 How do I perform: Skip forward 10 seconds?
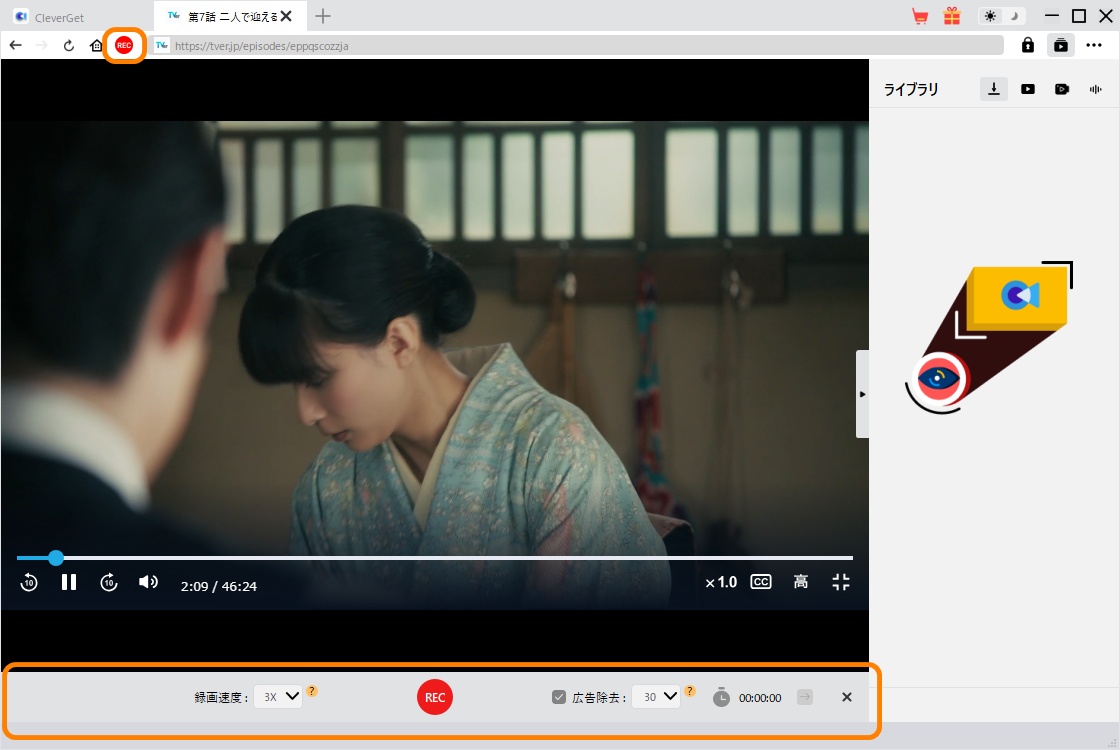(x=109, y=582)
